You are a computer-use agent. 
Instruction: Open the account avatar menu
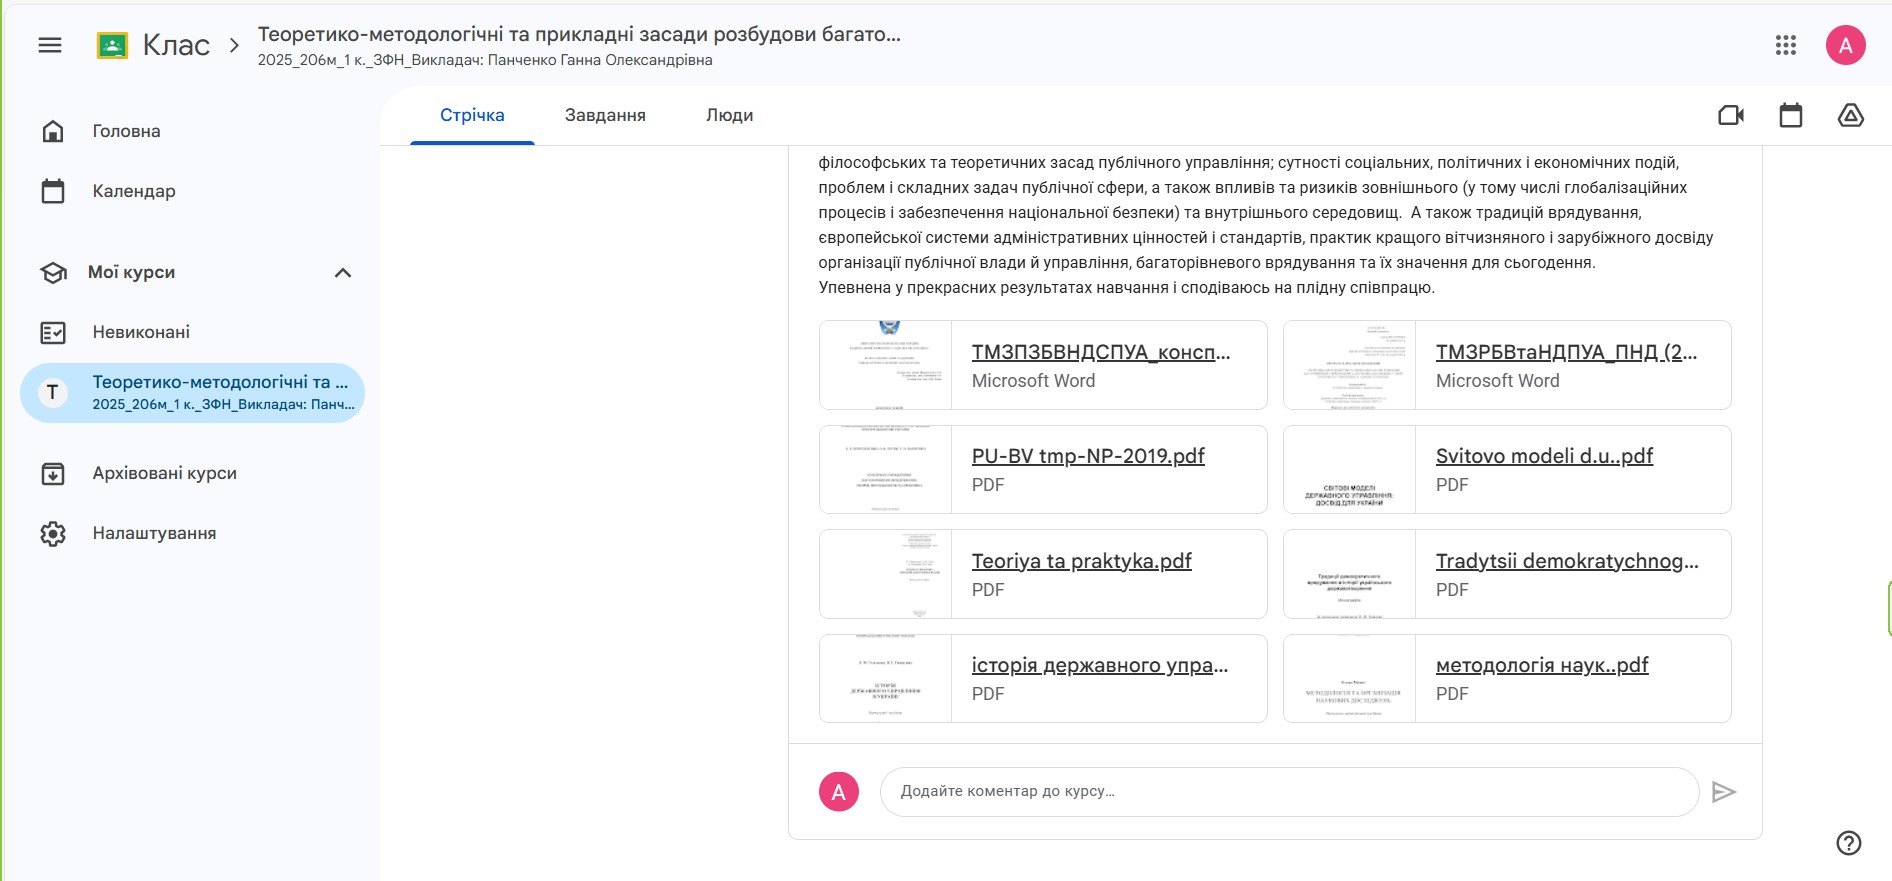[x=1845, y=45]
